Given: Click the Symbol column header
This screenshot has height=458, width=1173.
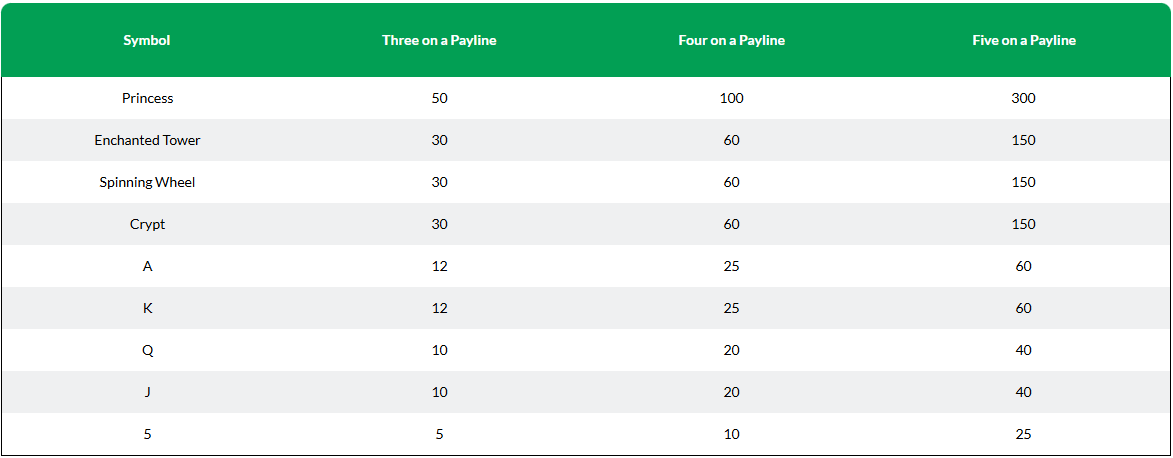Looking at the screenshot, I should (147, 40).
